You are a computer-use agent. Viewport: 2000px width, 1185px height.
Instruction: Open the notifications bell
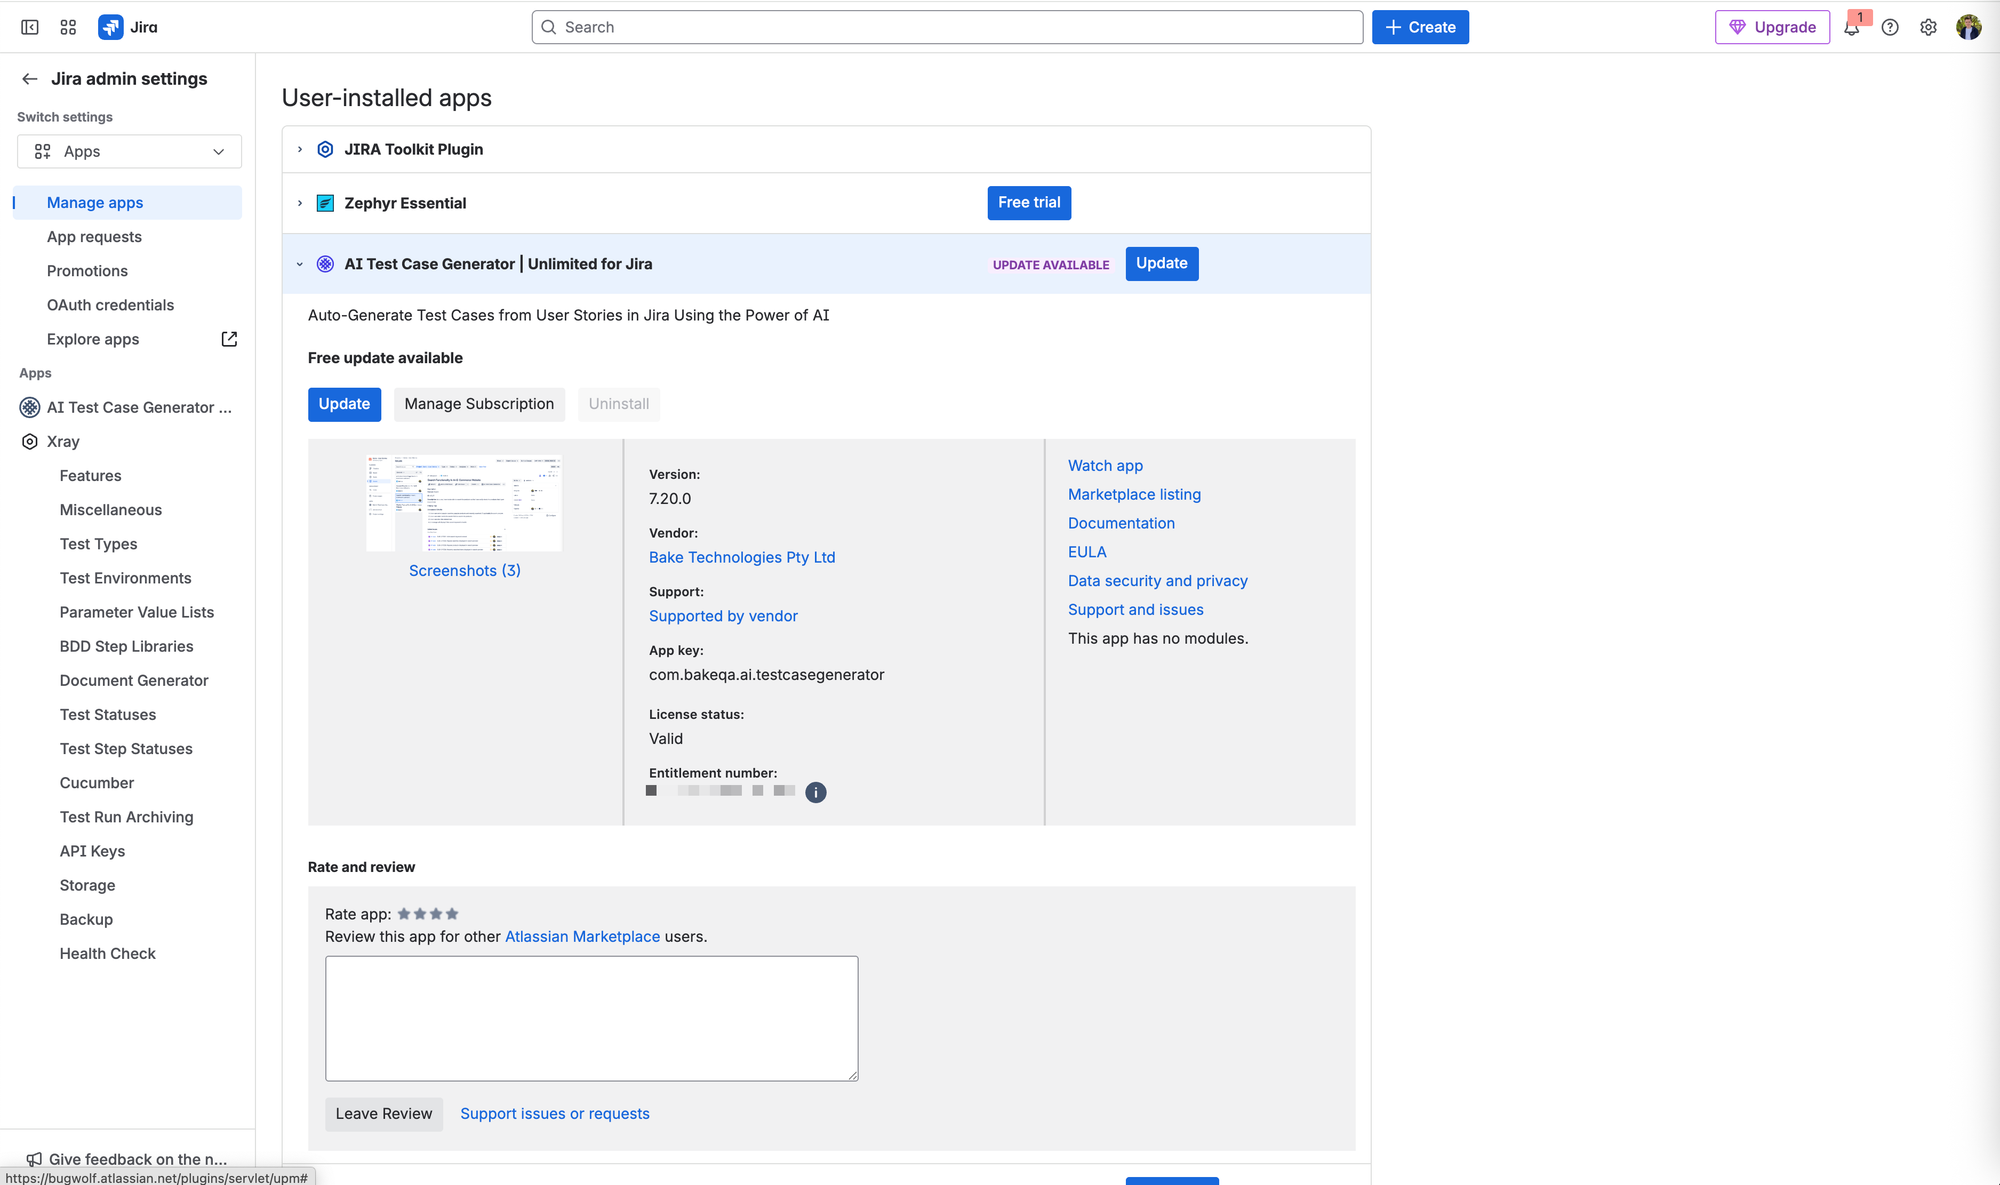click(1852, 27)
